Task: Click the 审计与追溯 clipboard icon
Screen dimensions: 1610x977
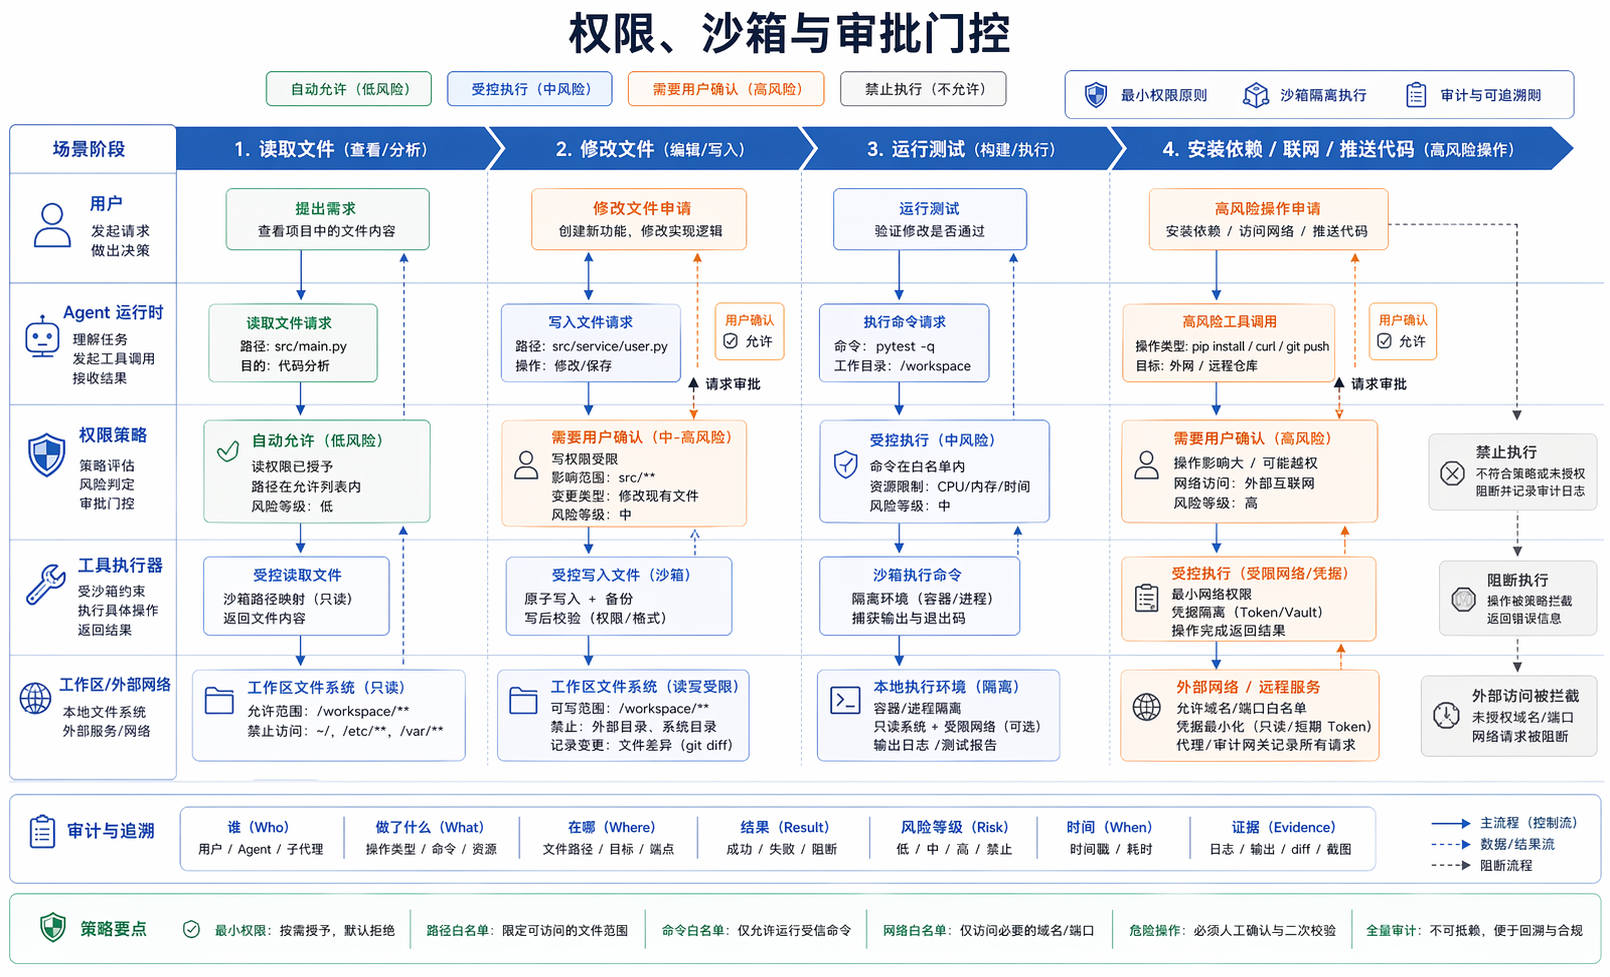Action: [x=42, y=831]
